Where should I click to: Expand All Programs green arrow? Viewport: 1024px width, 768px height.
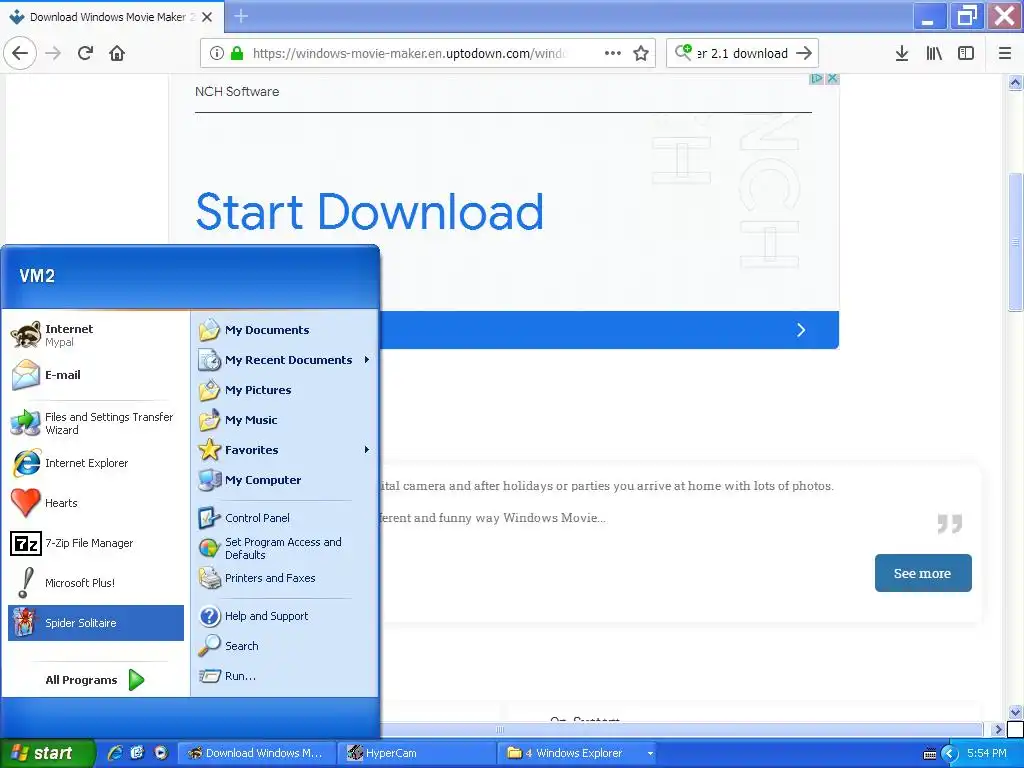[136, 680]
